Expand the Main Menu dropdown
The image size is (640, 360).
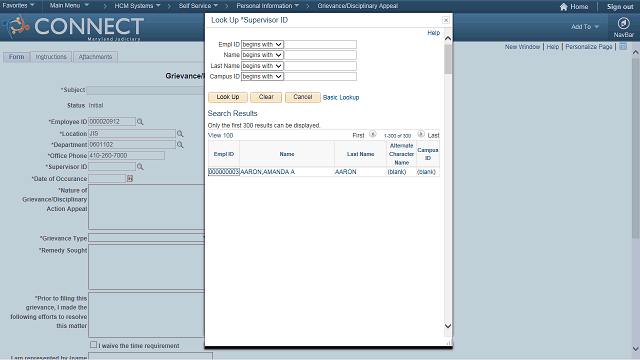[x=69, y=6]
